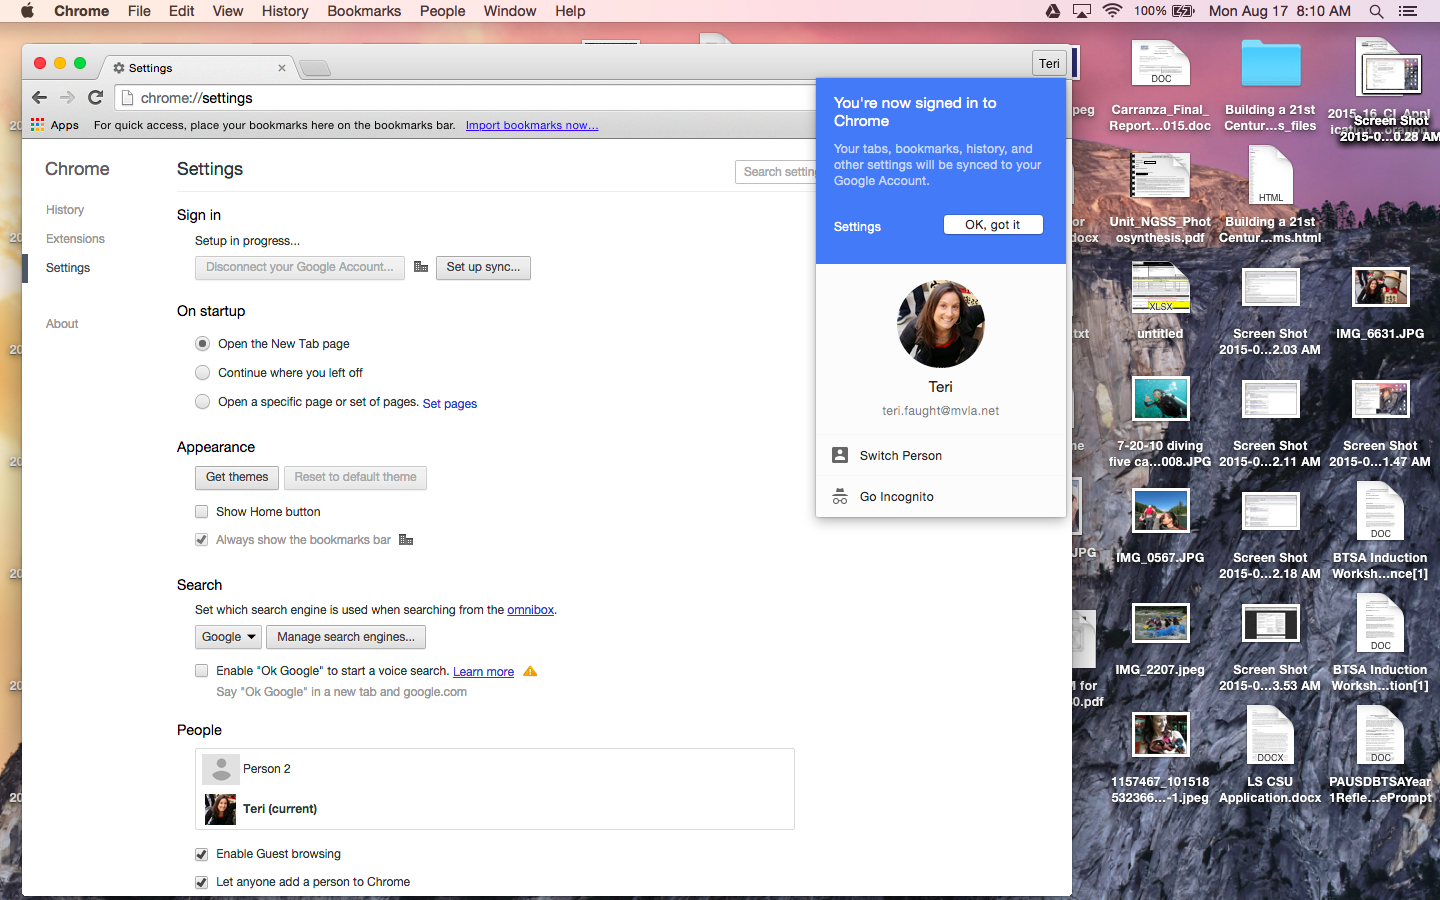Click the browser Forward arrow

coord(67,97)
